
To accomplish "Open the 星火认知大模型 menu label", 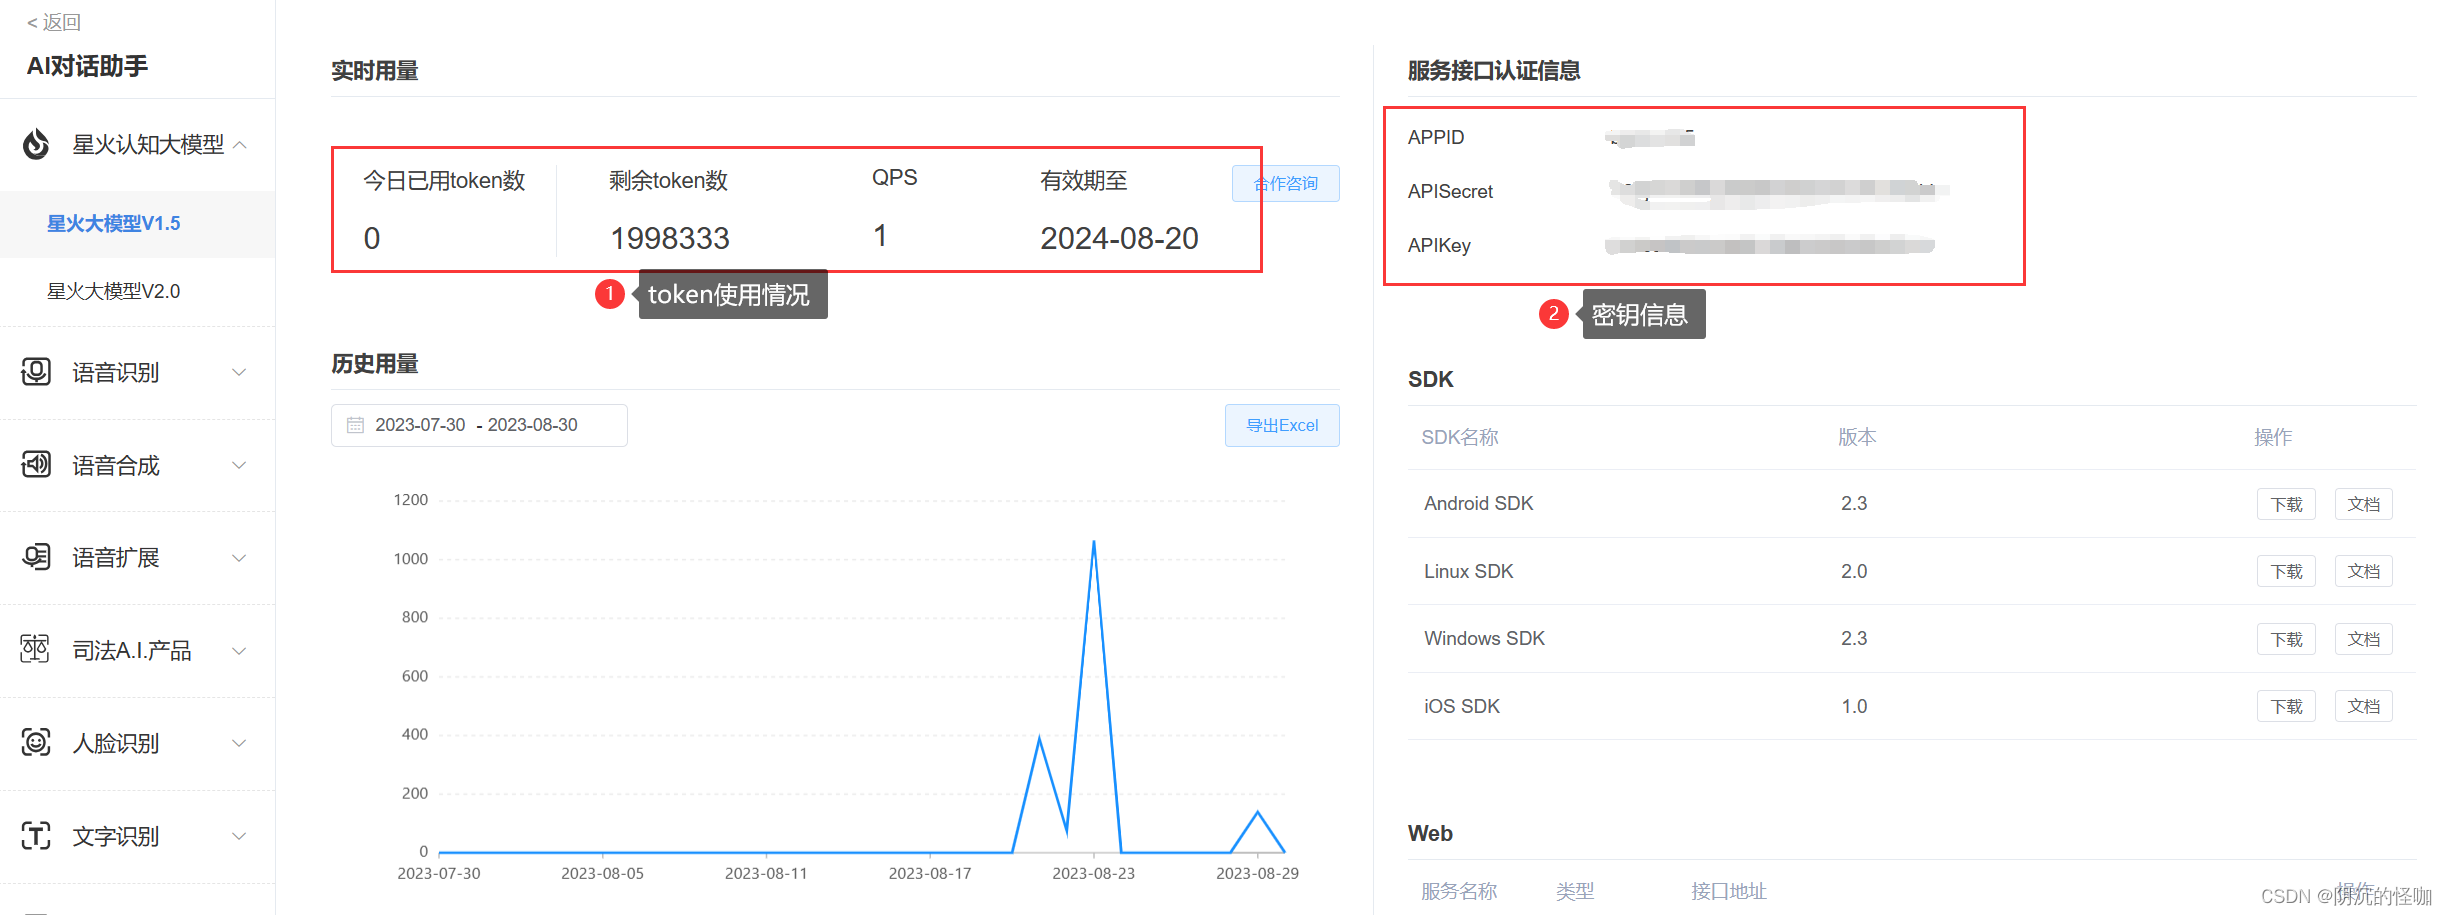I will pos(148,145).
